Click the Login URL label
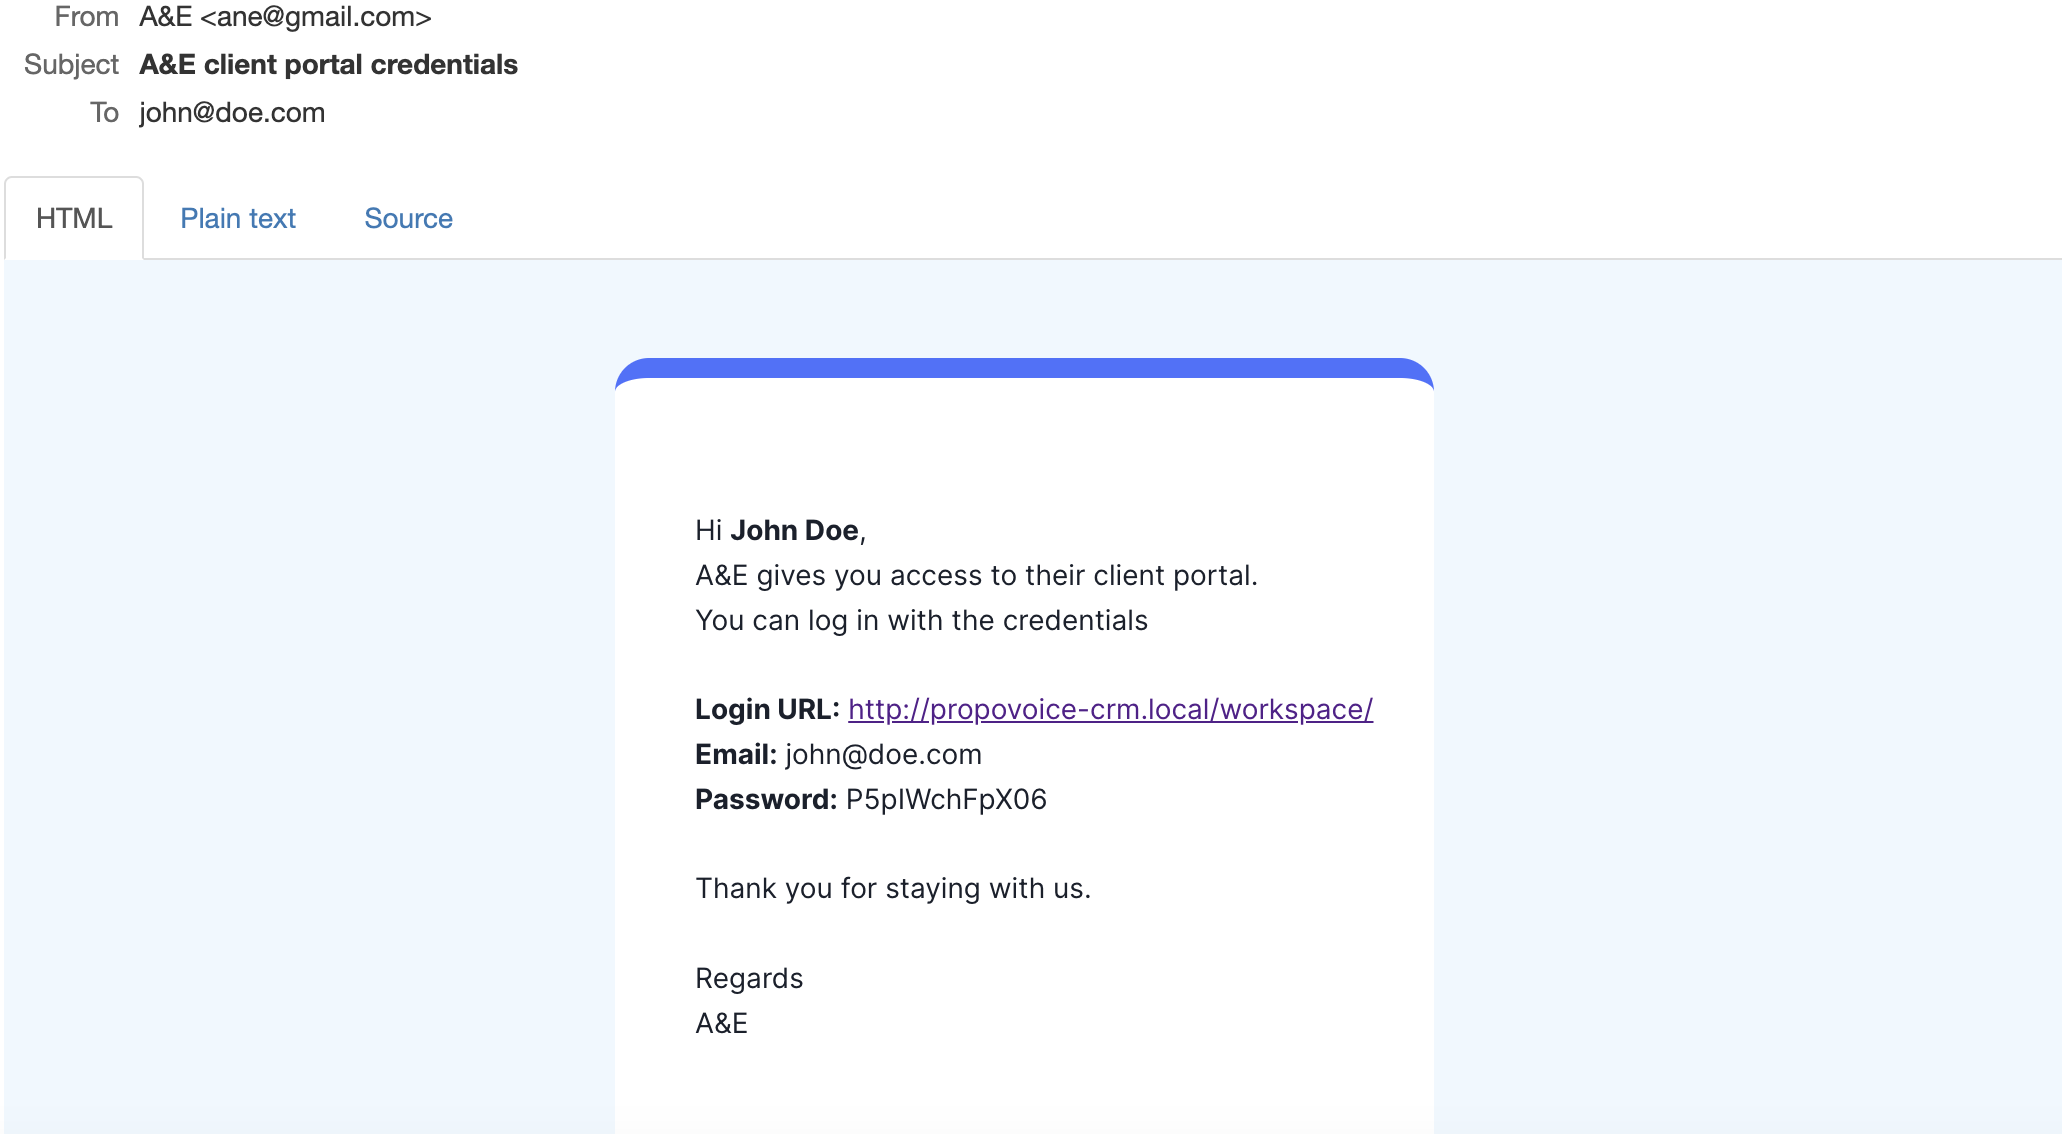The image size is (2062, 1134). click(x=767, y=709)
